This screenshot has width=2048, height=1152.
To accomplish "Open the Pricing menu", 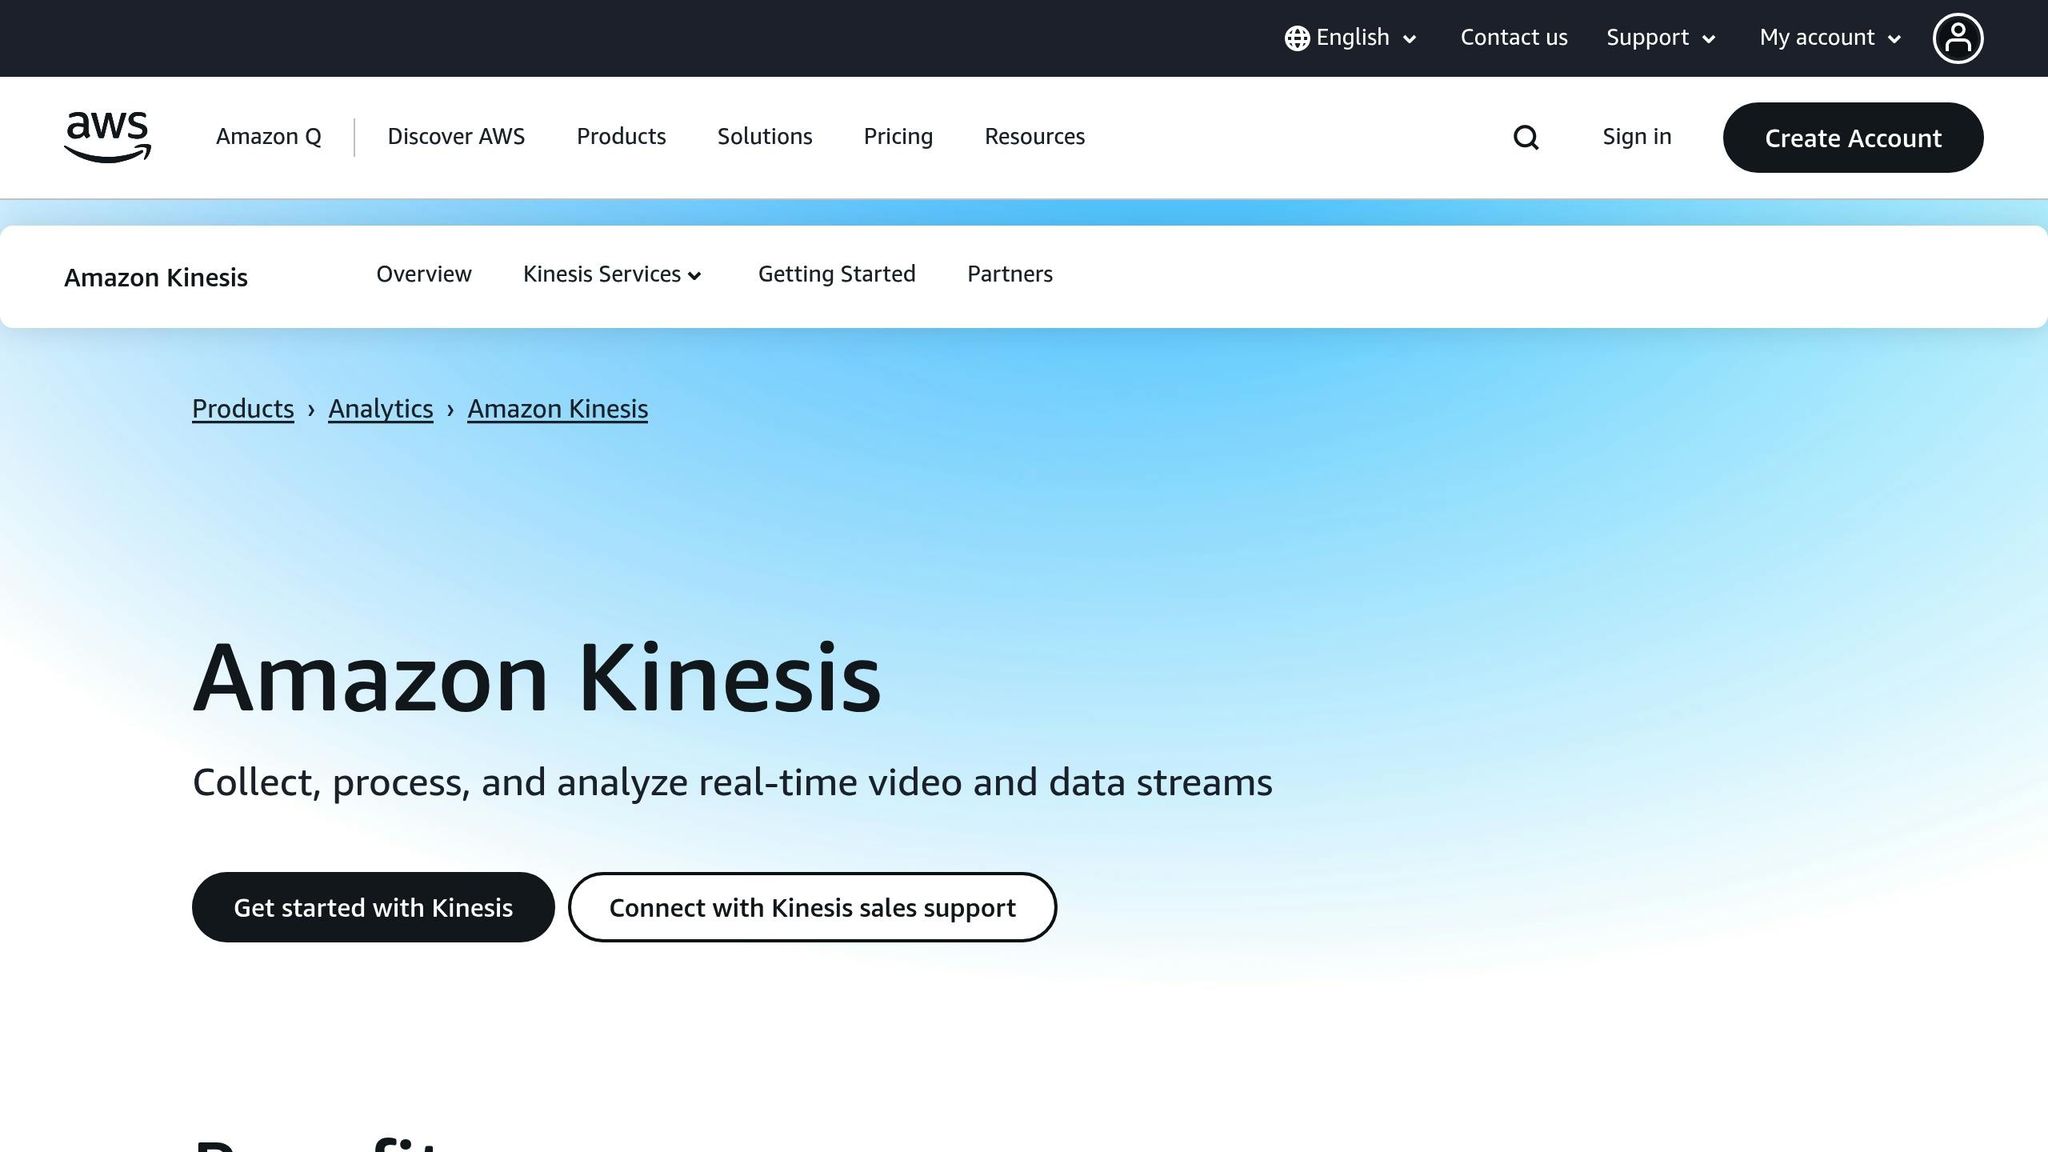I will 898,137.
